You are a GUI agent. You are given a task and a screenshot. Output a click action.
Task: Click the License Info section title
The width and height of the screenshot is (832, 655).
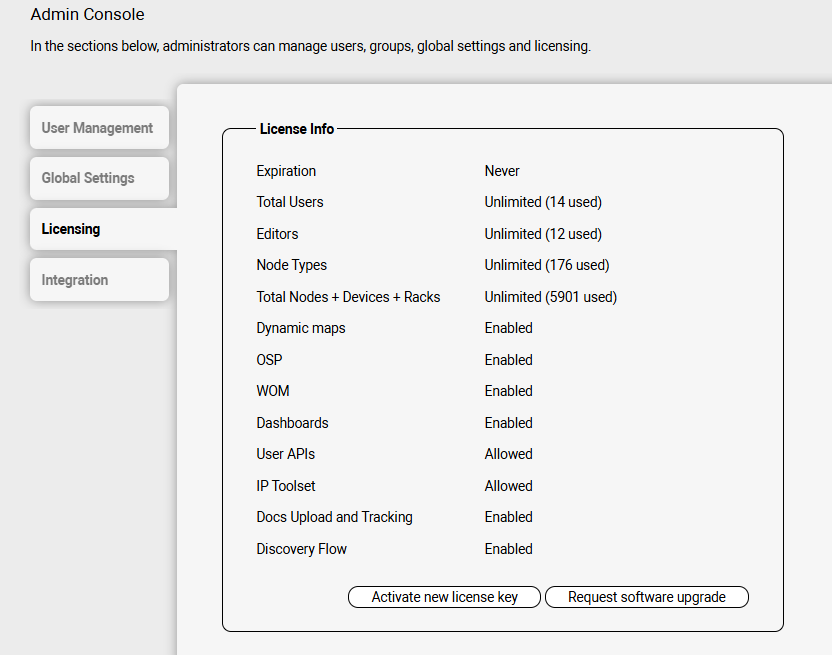[x=297, y=129]
